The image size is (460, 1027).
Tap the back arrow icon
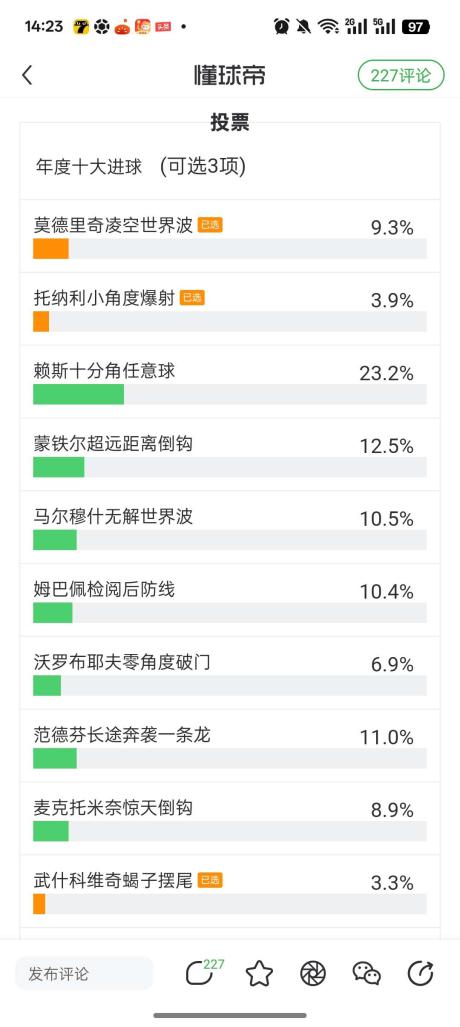coord(27,75)
